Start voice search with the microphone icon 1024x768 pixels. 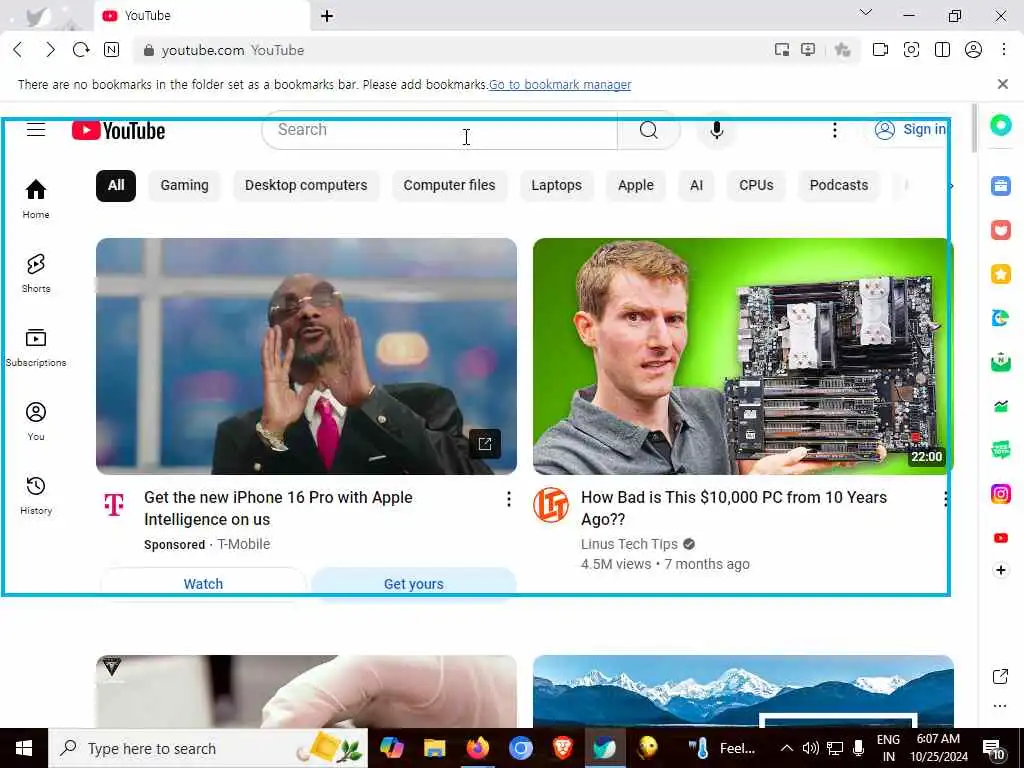pos(716,130)
